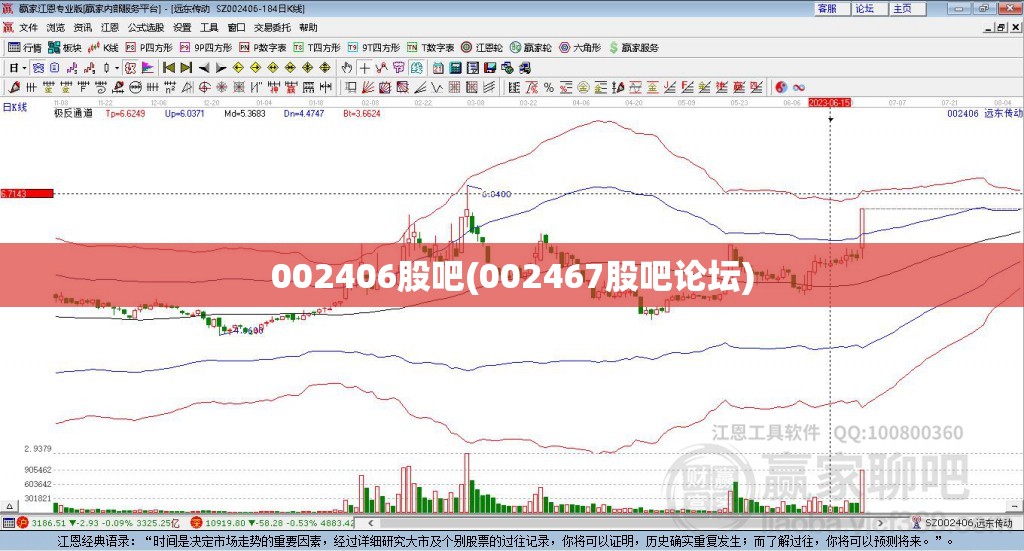Click the 主页 button in title bar
The height and width of the screenshot is (551, 1024).
[907, 8]
